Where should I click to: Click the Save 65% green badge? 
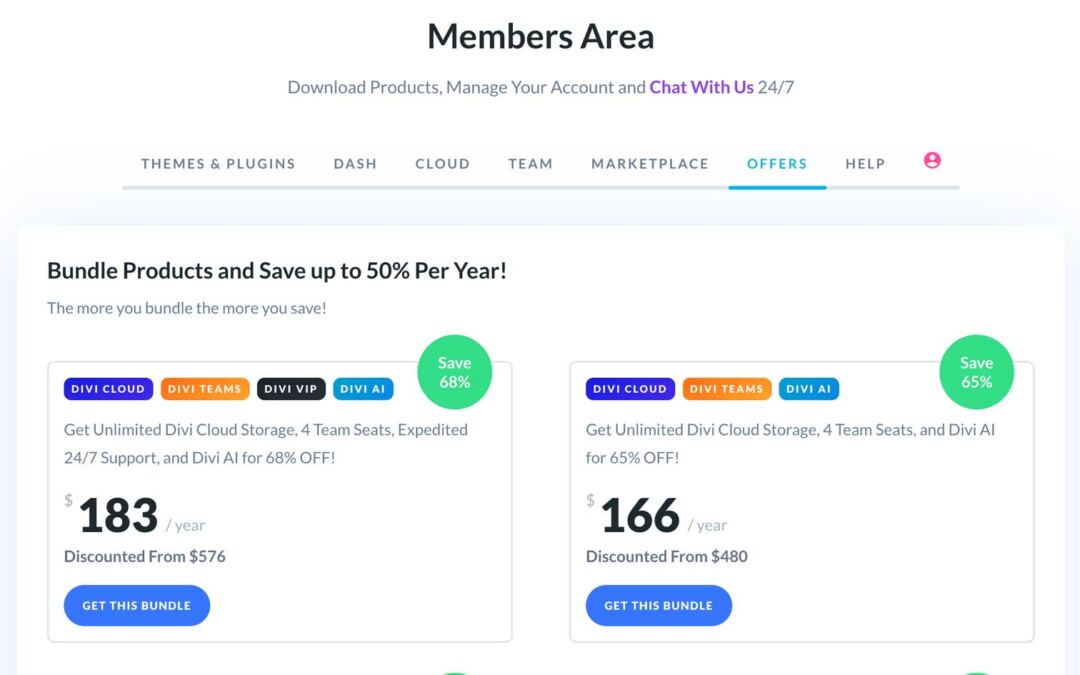point(976,372)
